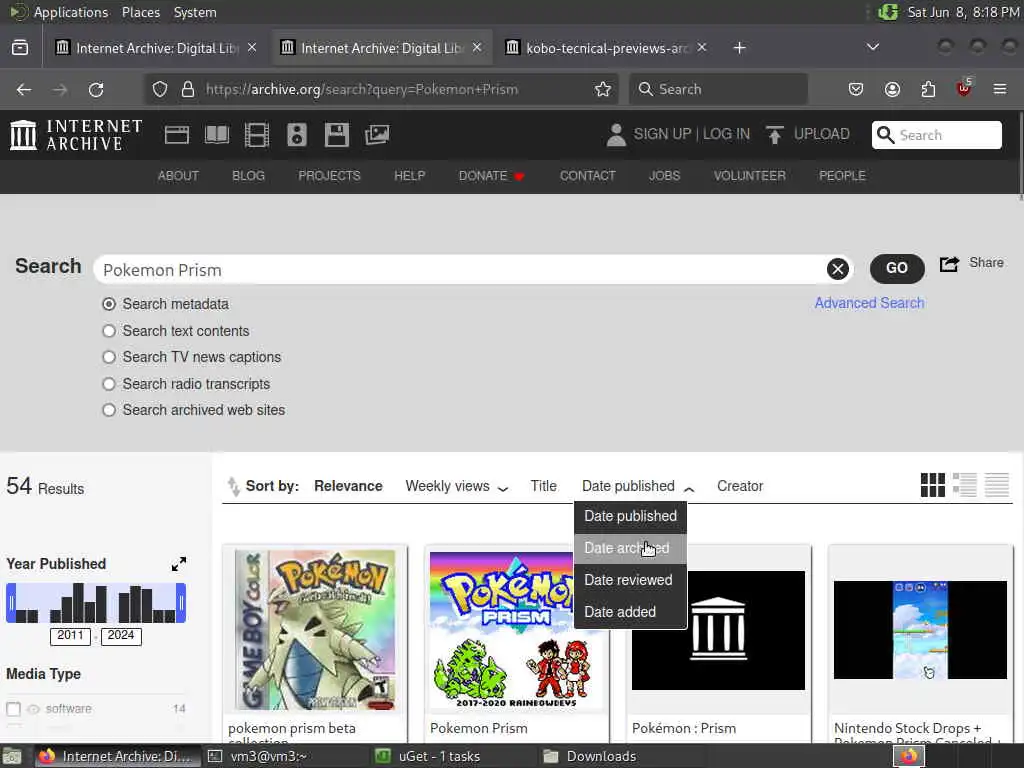The image size is (1024, 768).
Task: Click the Upload arrow icon
Action: click(x=775, y=135)
